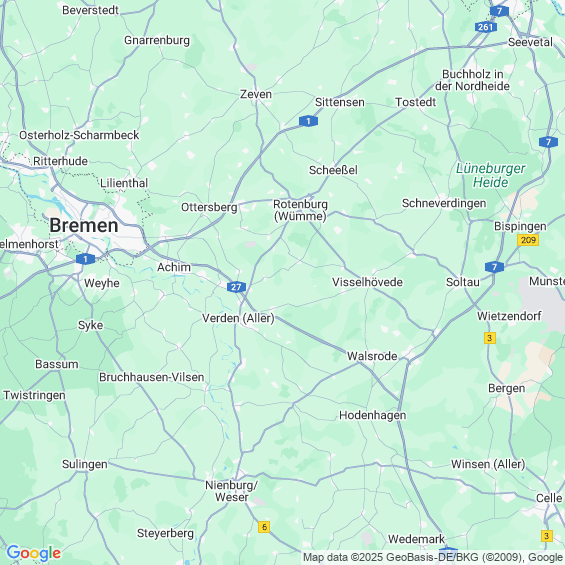Open the Google logo link
Screen dimensions: 565x565
pos(34,553)
